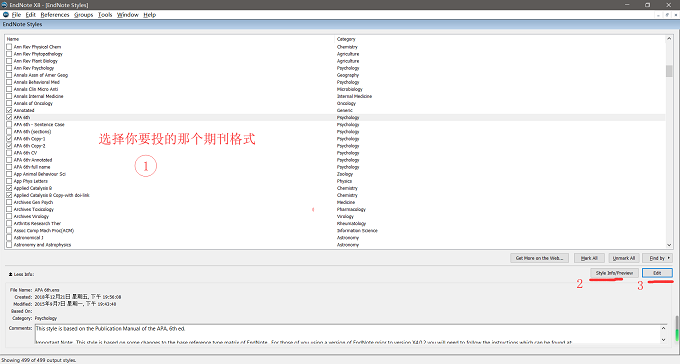Click the Comments box scroll-up arrow
The width and height of the screenshot is (680, 364).
[663, 328]
